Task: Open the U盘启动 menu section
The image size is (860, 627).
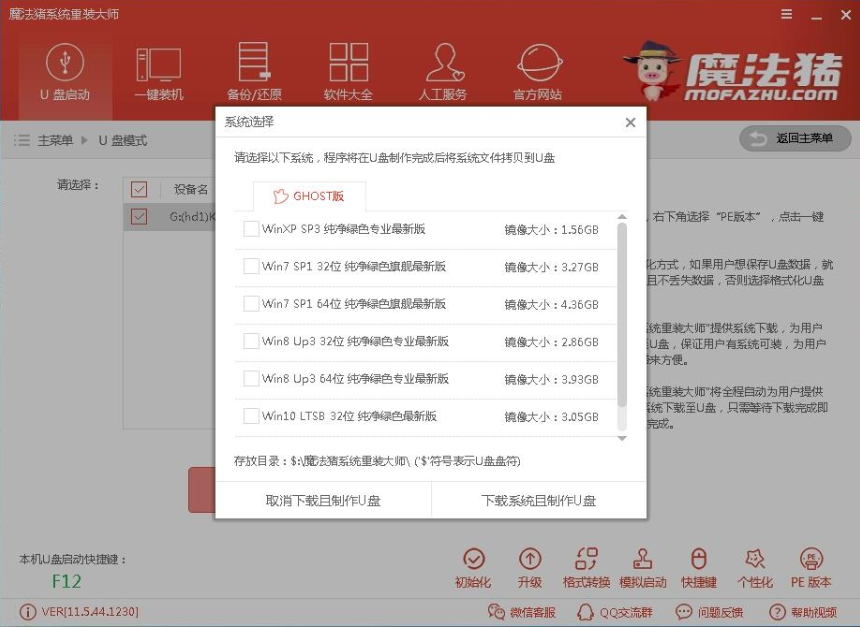Action: click(62, 70)
